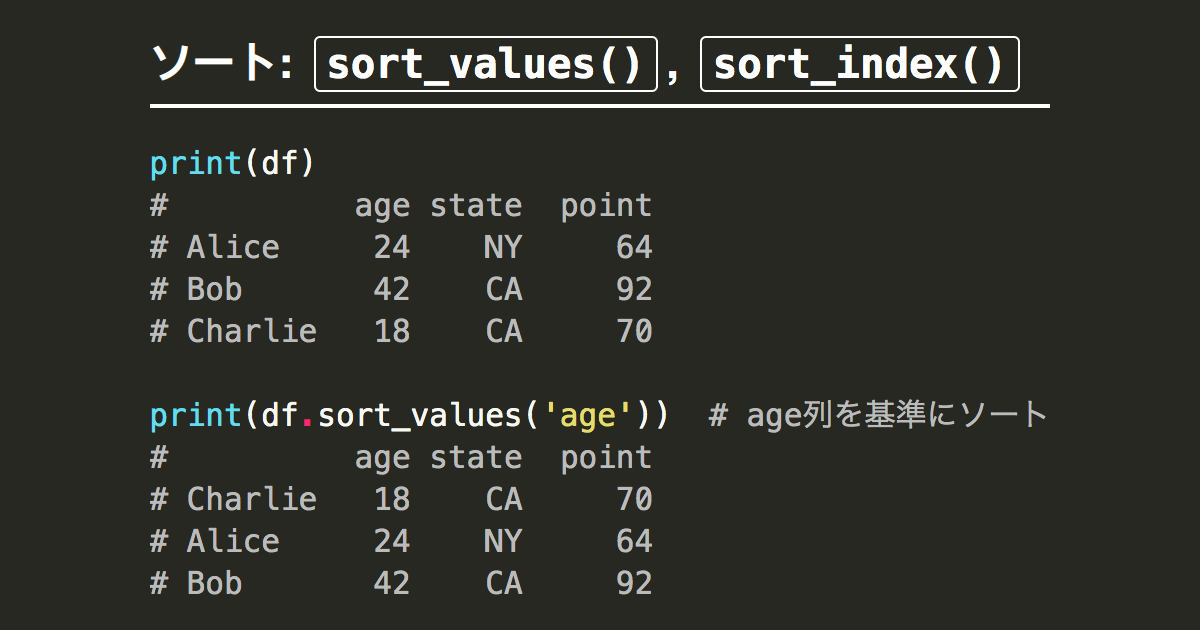This screenshot has width=1200, height=630.
Task: Select the Bob row in first table
Action: tap(401, 289)
